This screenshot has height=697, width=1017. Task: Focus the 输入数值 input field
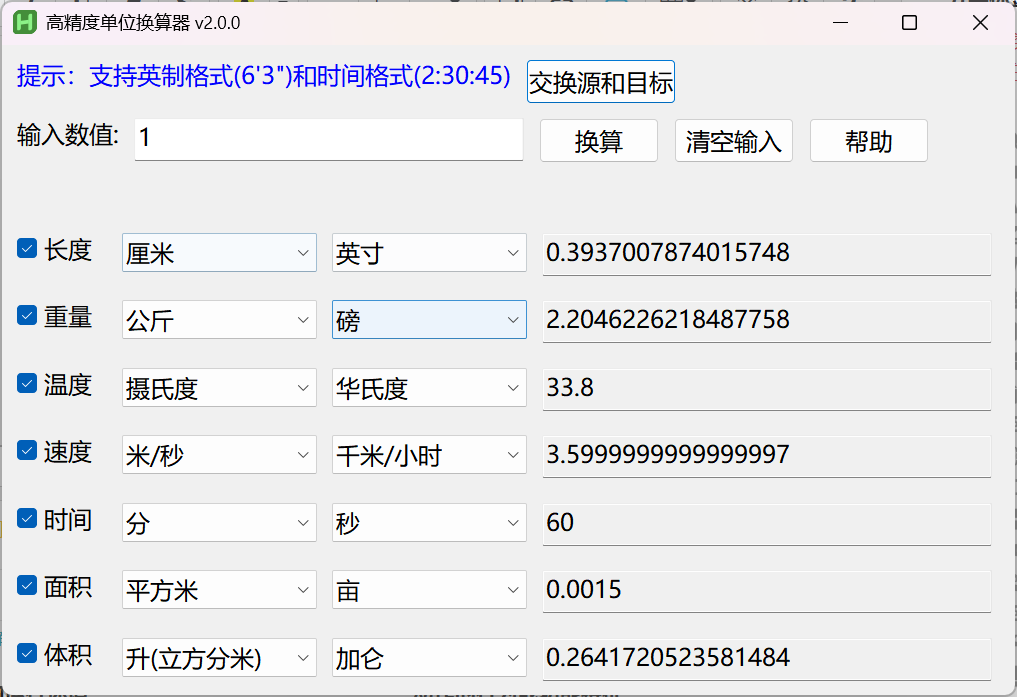point(328,139)
